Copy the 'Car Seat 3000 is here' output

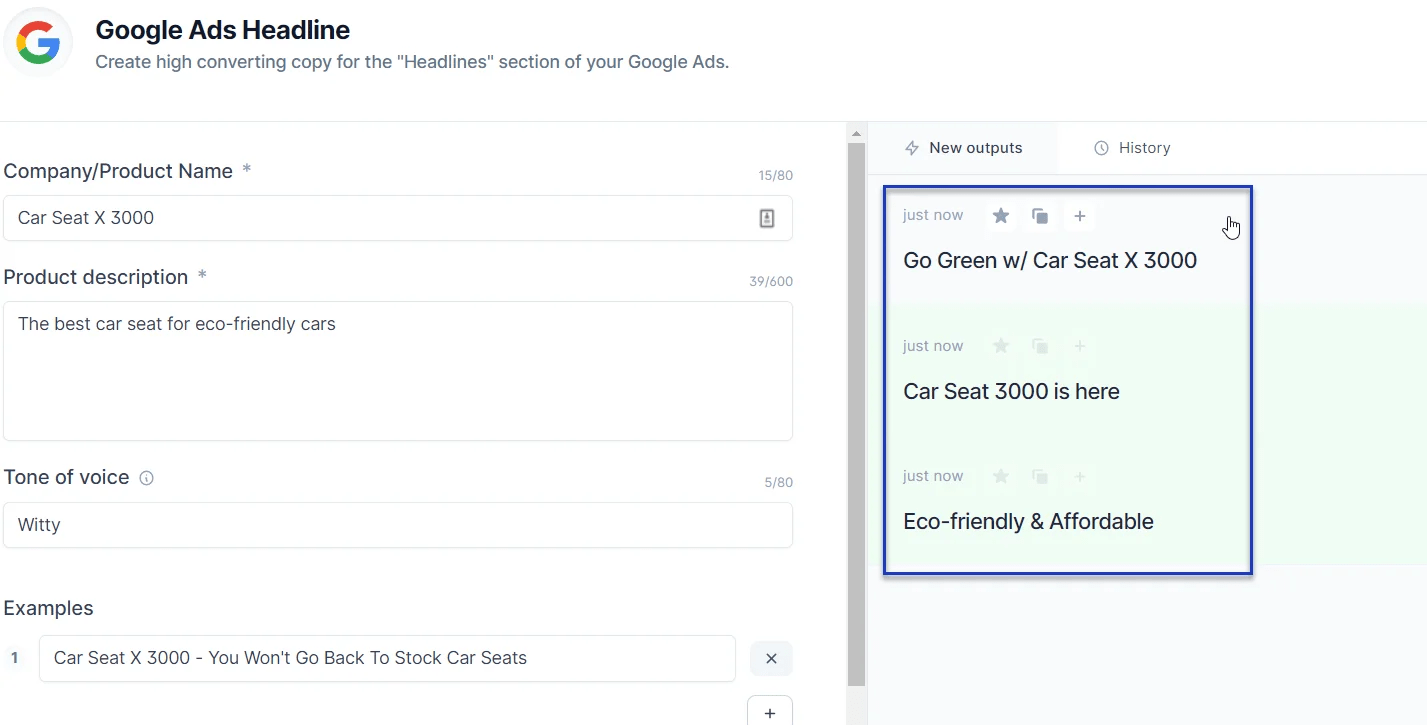point(1040,346)
